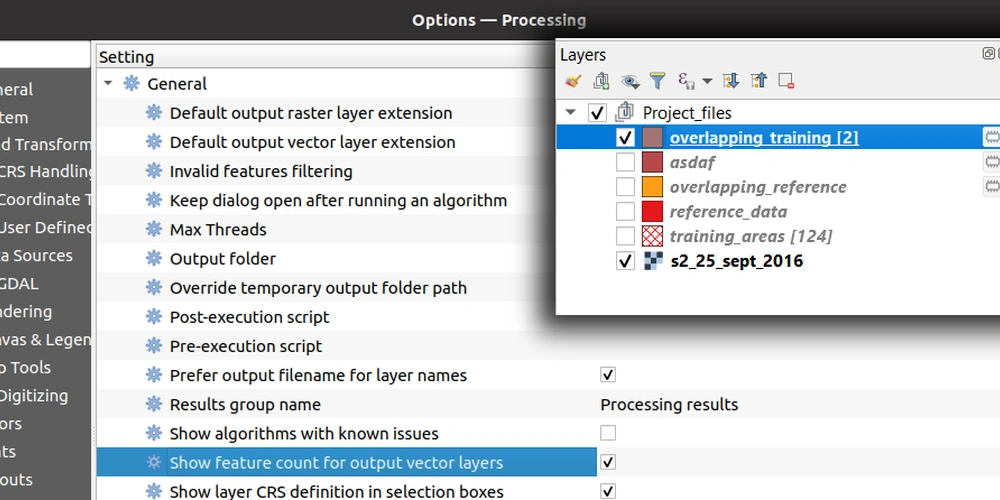Open GDAL options tab
Screen dimensions: 1000x500
(x=19, y=283)
